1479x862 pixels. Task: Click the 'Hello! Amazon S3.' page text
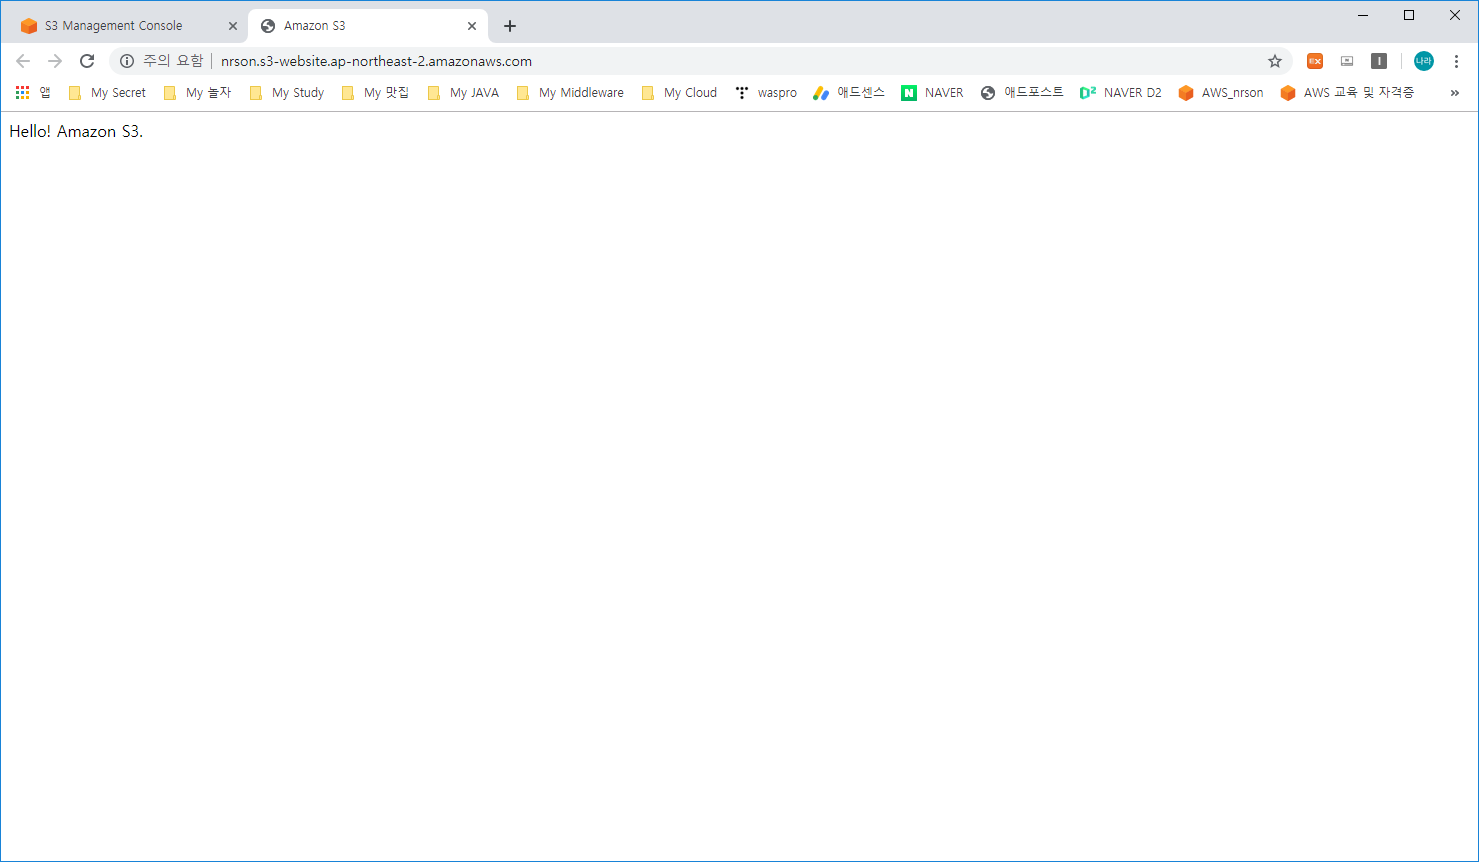point(76,131)
